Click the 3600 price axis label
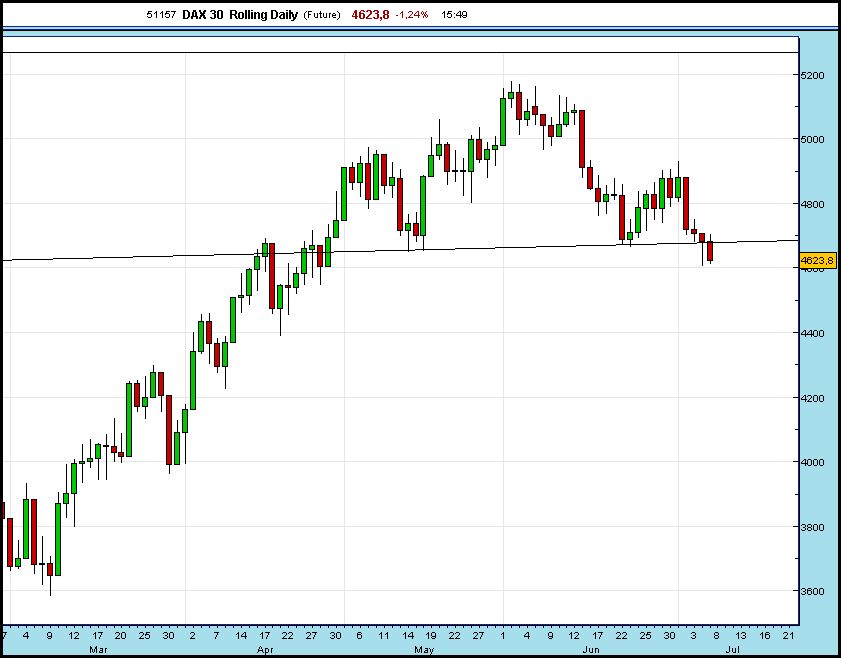This screenshot has height=658, width=841. point(814,592)
